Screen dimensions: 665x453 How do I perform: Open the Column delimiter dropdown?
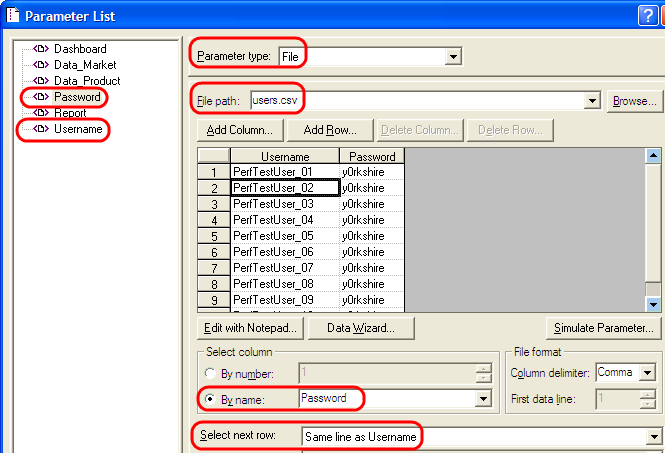pyautogui.click(x=649, y=373)
